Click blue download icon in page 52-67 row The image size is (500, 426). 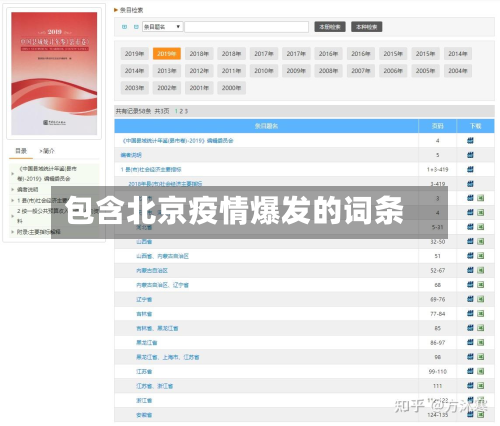point(470,270)
